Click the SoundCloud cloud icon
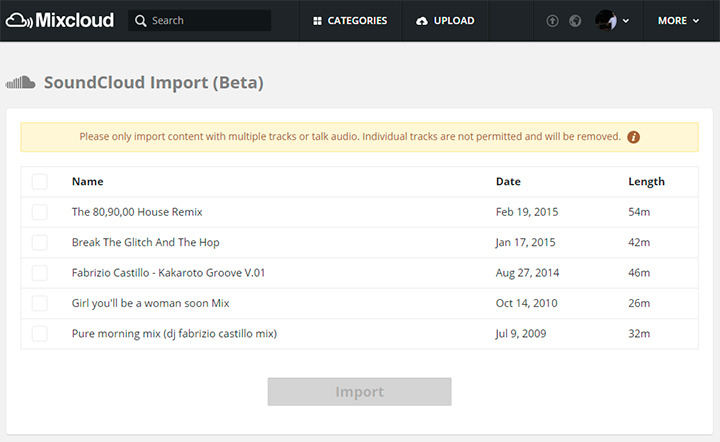The width and height of the screenshot is (720, 442). (x=20, y=83)
